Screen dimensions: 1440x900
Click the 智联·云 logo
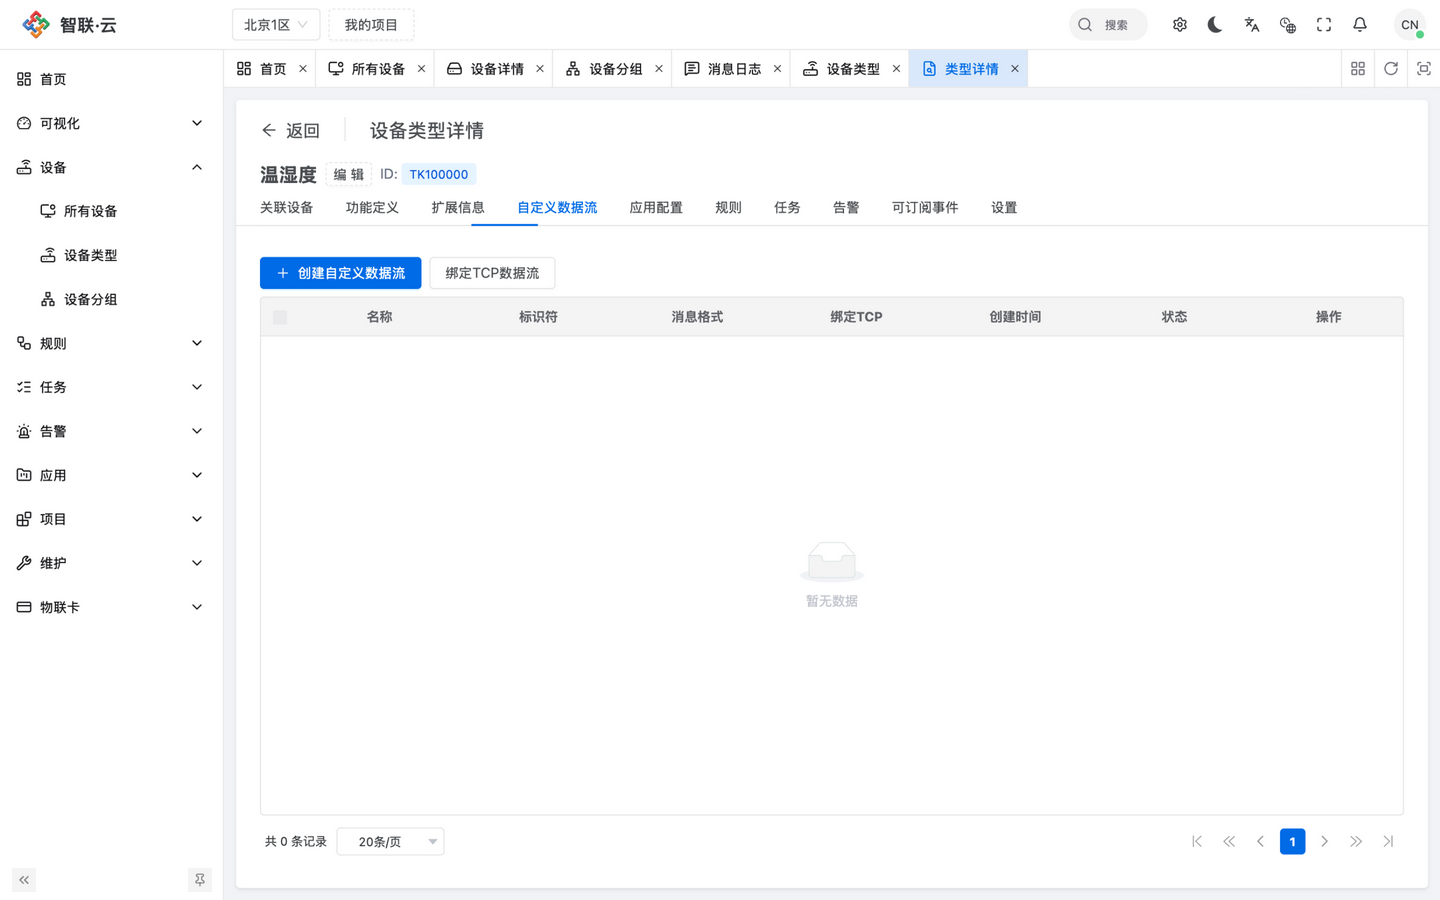point(70,25)
